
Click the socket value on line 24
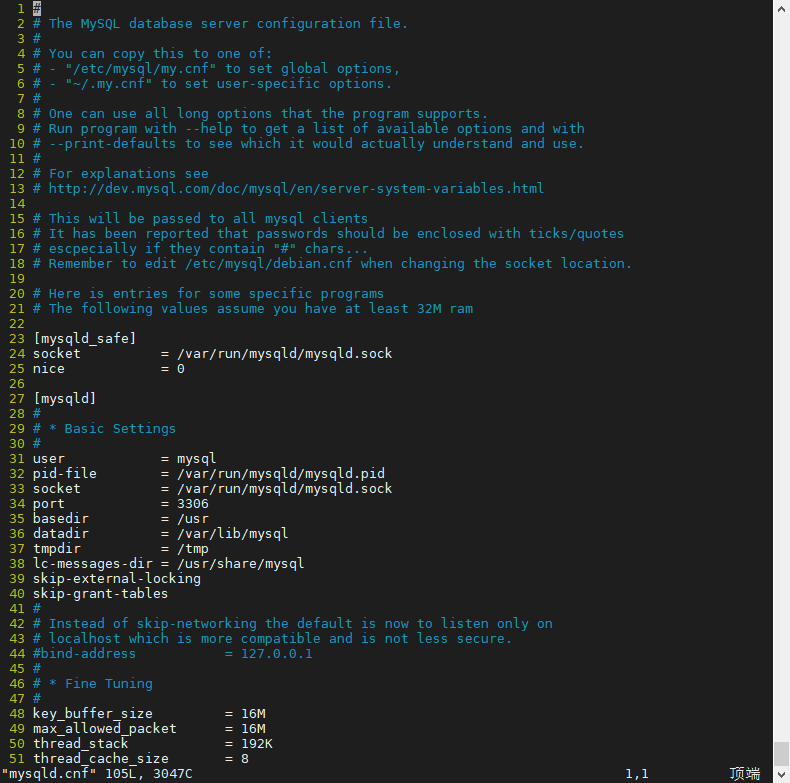(284, 354)
